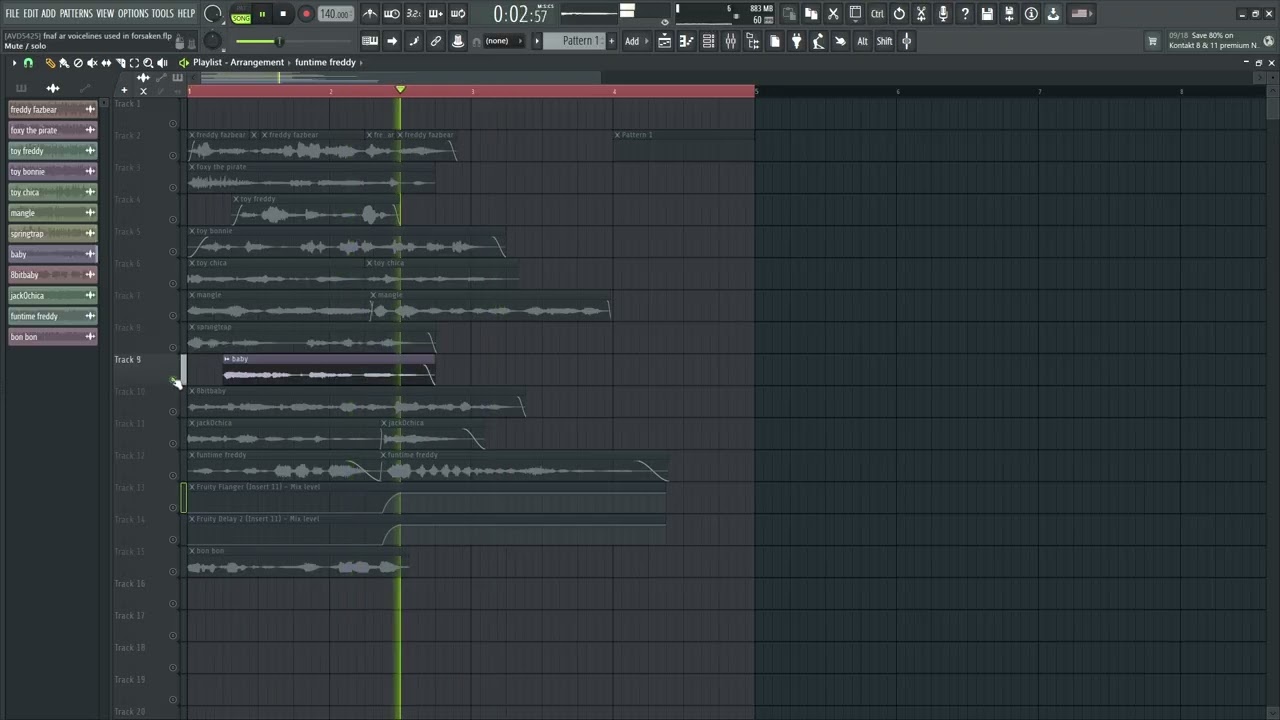The image size is (1280, 720).
Task: Click the Cut scissors icon in top toolbar
Action: (x=833, y=14)
